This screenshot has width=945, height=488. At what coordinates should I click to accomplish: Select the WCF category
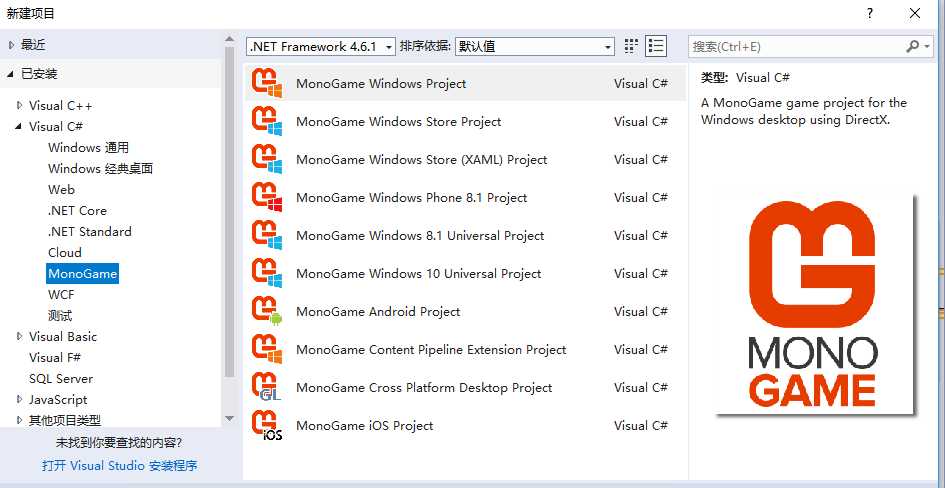61,295
